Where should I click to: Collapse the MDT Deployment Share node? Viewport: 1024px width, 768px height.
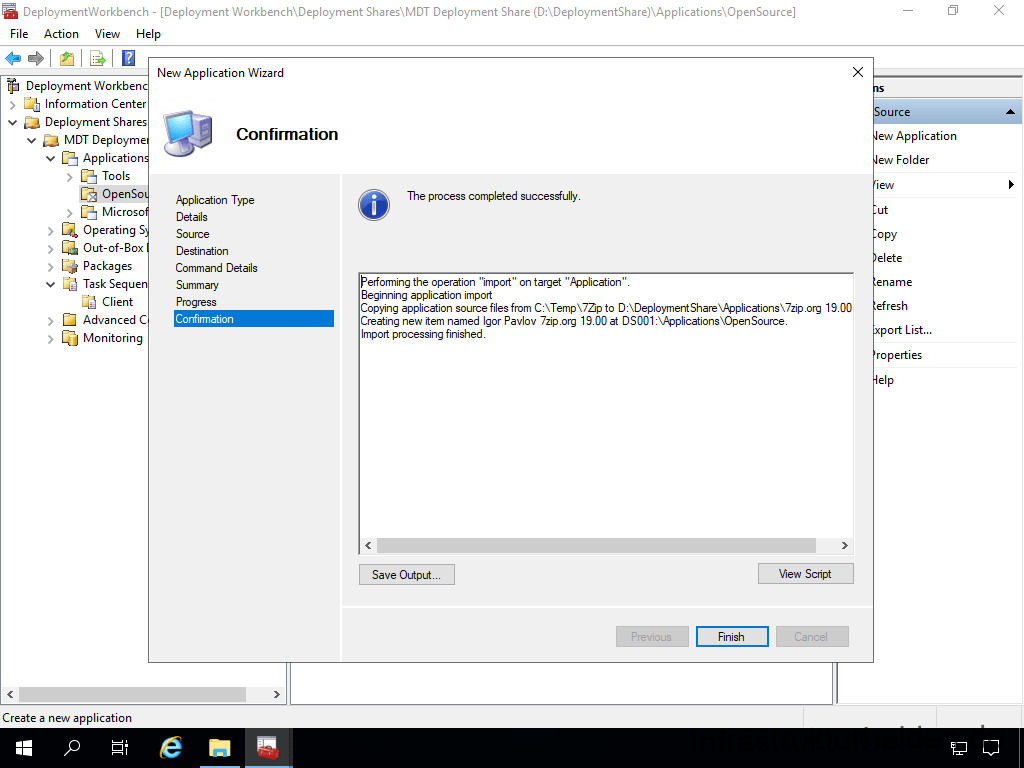(31, 140)
